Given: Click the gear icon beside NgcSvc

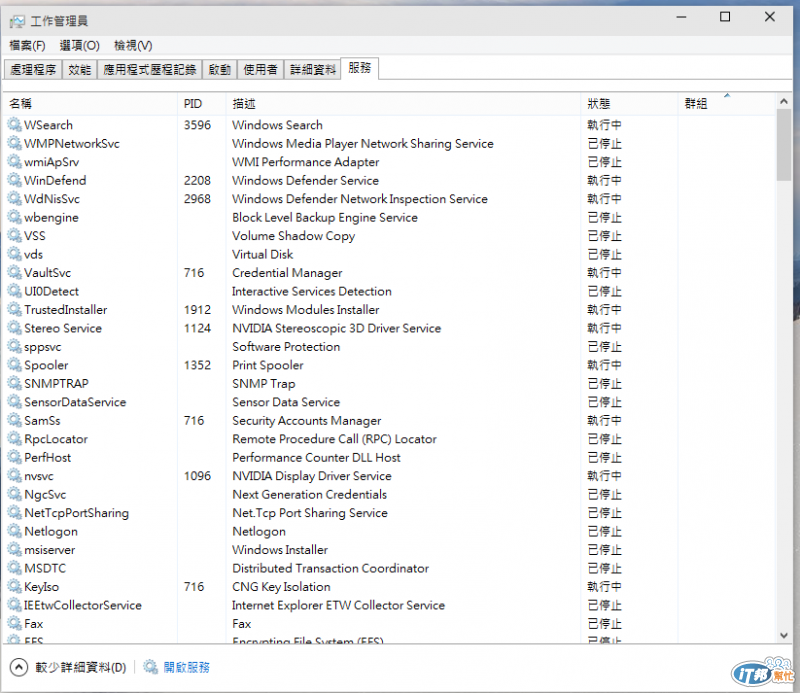Looking at the screenshot, I should coord(14,494).
